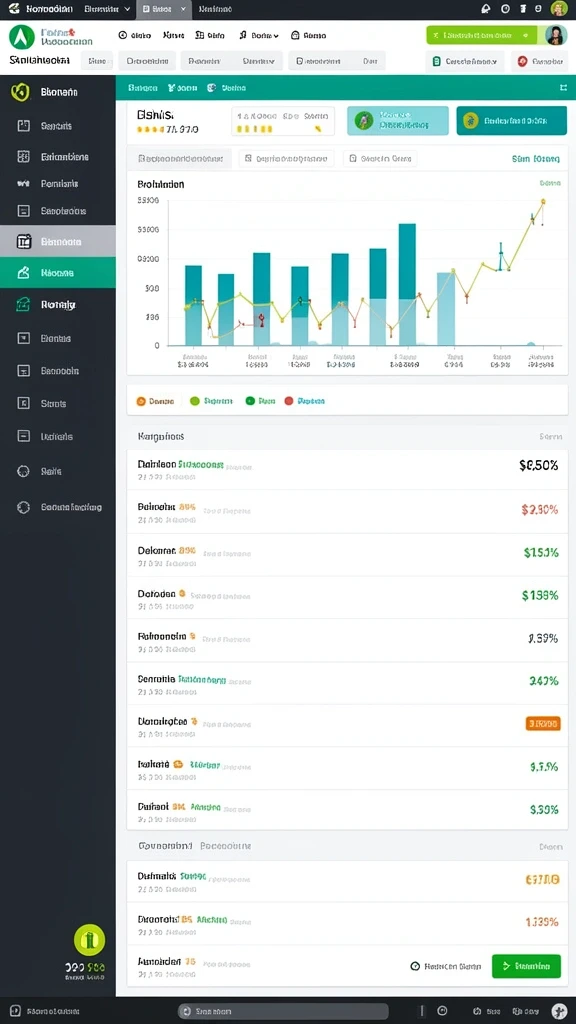Click the light green legend dot below the chart

click(x=194, y=401)
